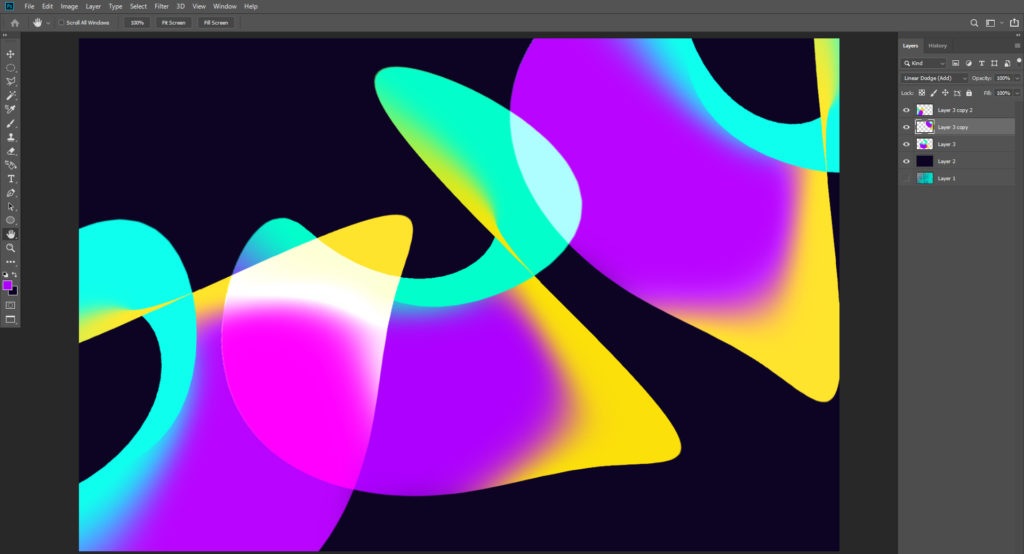Select the Elliptical Marquee tool
This screenshot has height=554, width=1024.
pos(10,68)
